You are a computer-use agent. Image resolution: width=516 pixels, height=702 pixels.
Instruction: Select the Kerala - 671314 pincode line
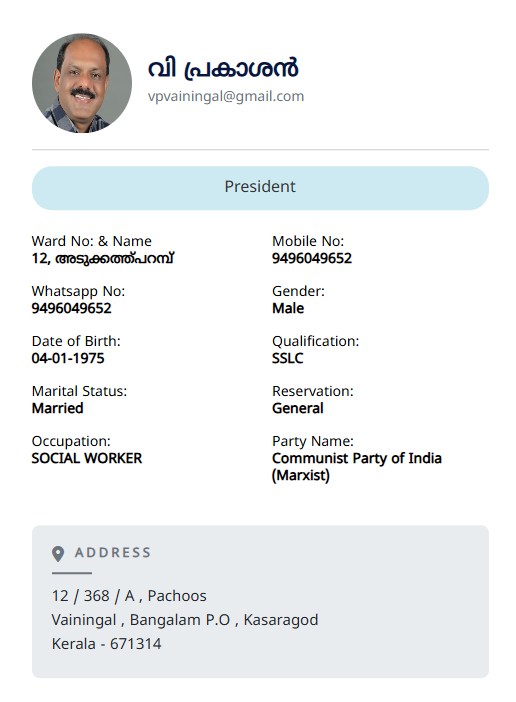pyautogui.click(x=106, y=644)
